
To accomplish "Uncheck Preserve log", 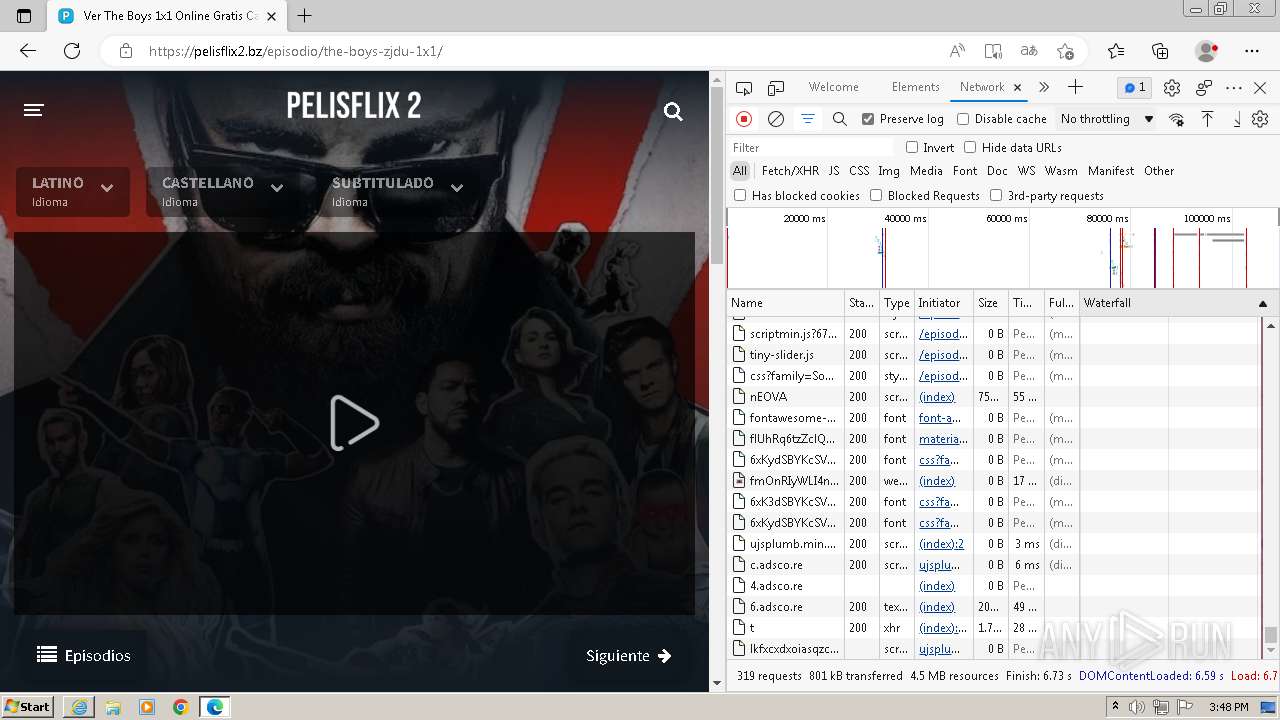I will pos(868,119).
